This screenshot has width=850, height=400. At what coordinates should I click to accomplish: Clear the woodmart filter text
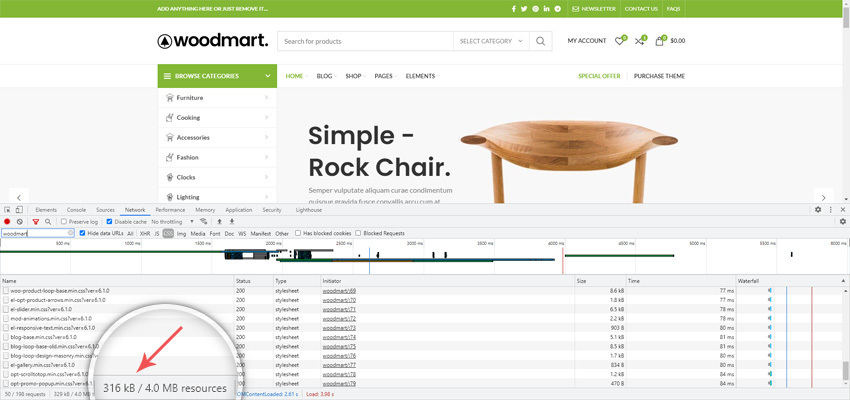[x=70, y=233]
